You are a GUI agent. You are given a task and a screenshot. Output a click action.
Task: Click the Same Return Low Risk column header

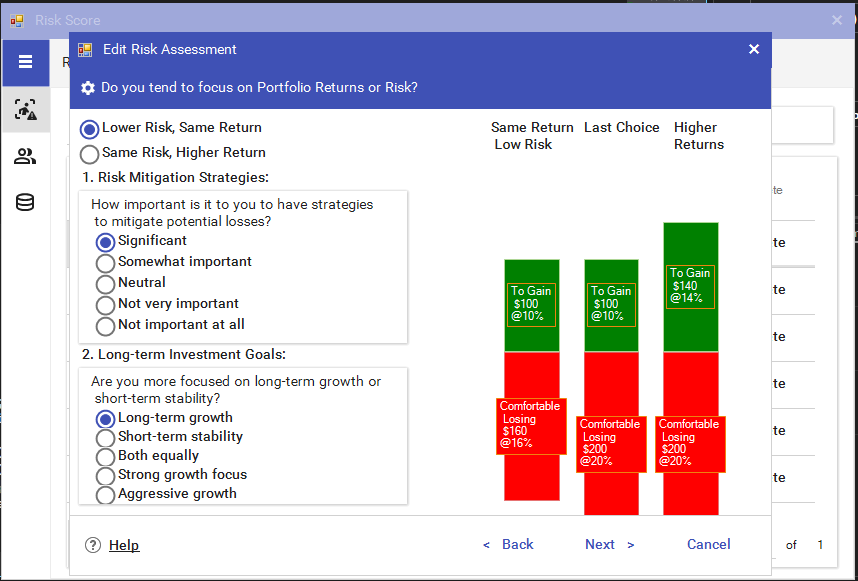(x=532, y=136)
